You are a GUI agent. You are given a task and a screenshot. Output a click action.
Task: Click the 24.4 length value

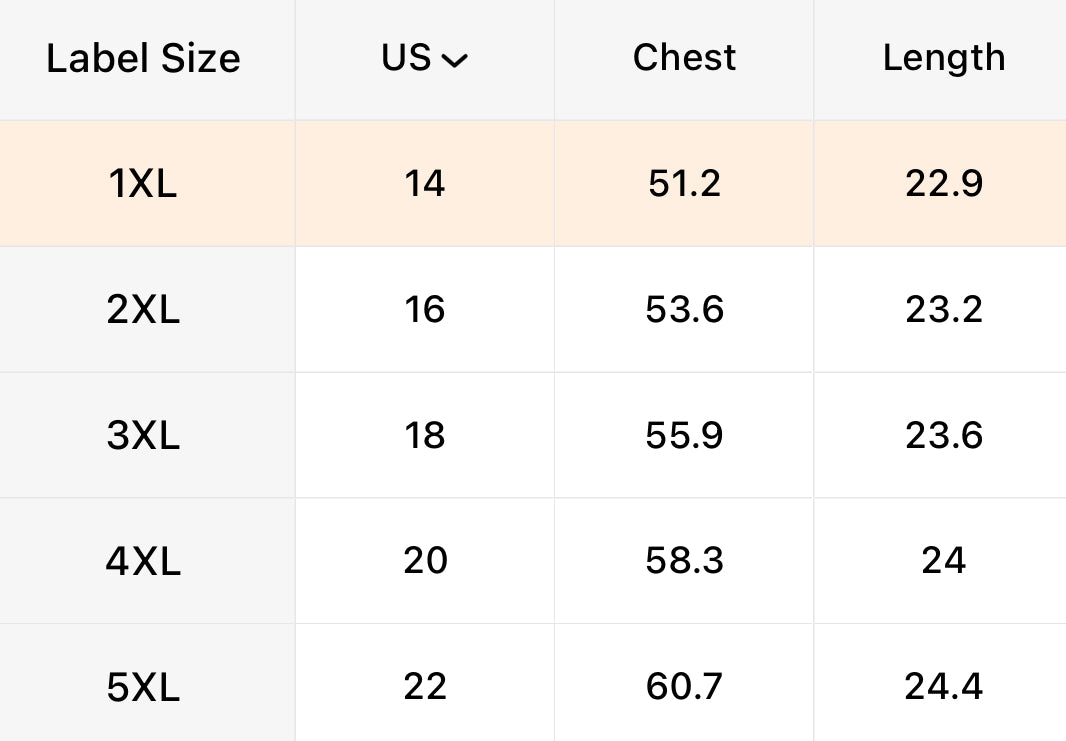944,687
